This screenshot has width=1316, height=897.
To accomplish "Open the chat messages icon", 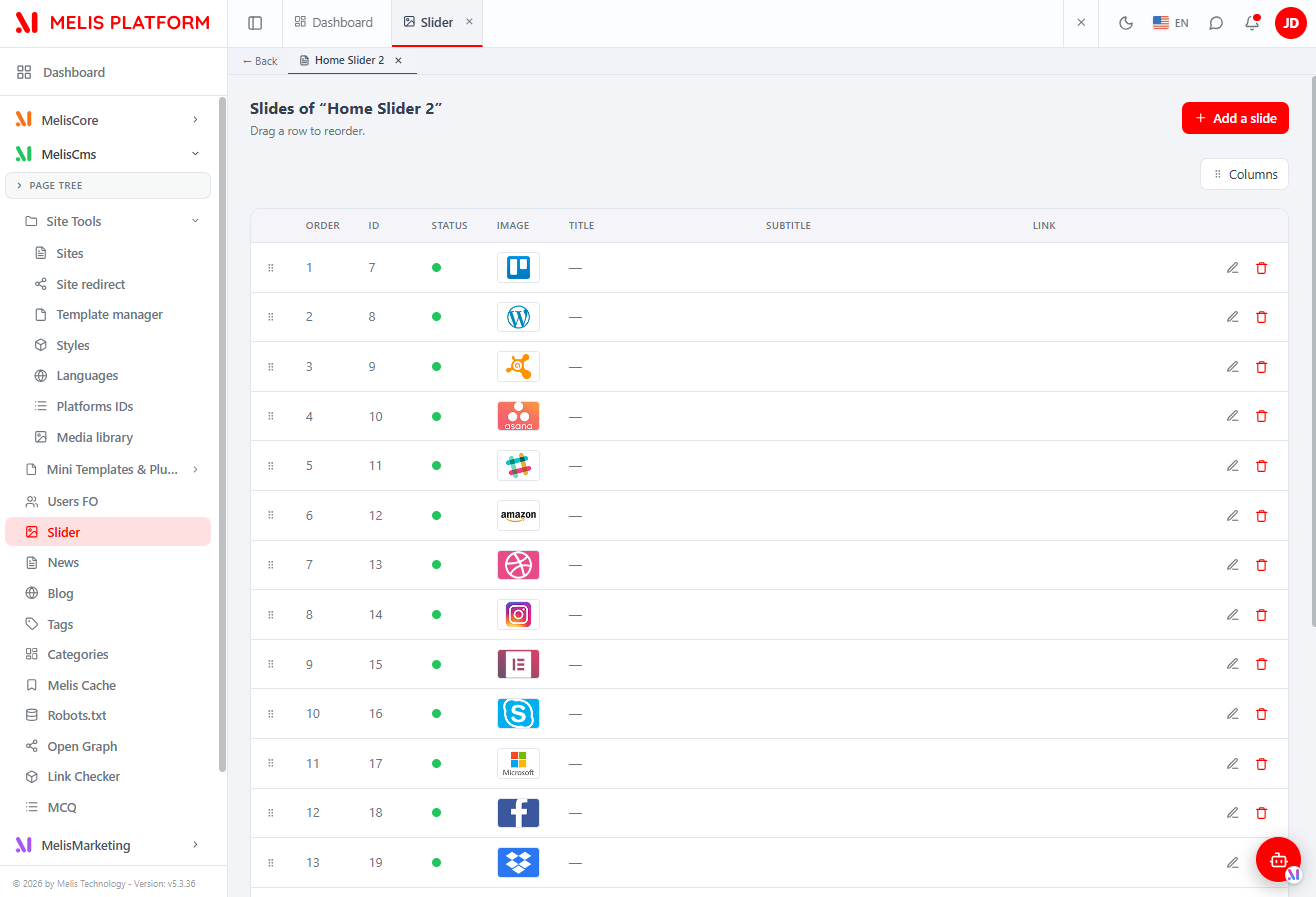I will pos(1216,23).
